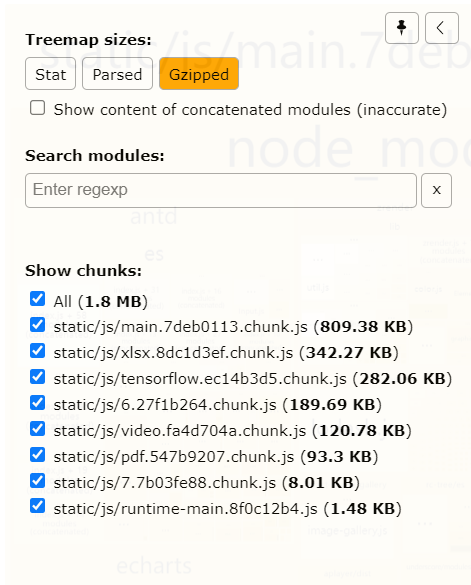The height and width of the screenshot is (585, 471).
Task: Pin the sidebar with the pushpin icon
Action: coord(402,28)
